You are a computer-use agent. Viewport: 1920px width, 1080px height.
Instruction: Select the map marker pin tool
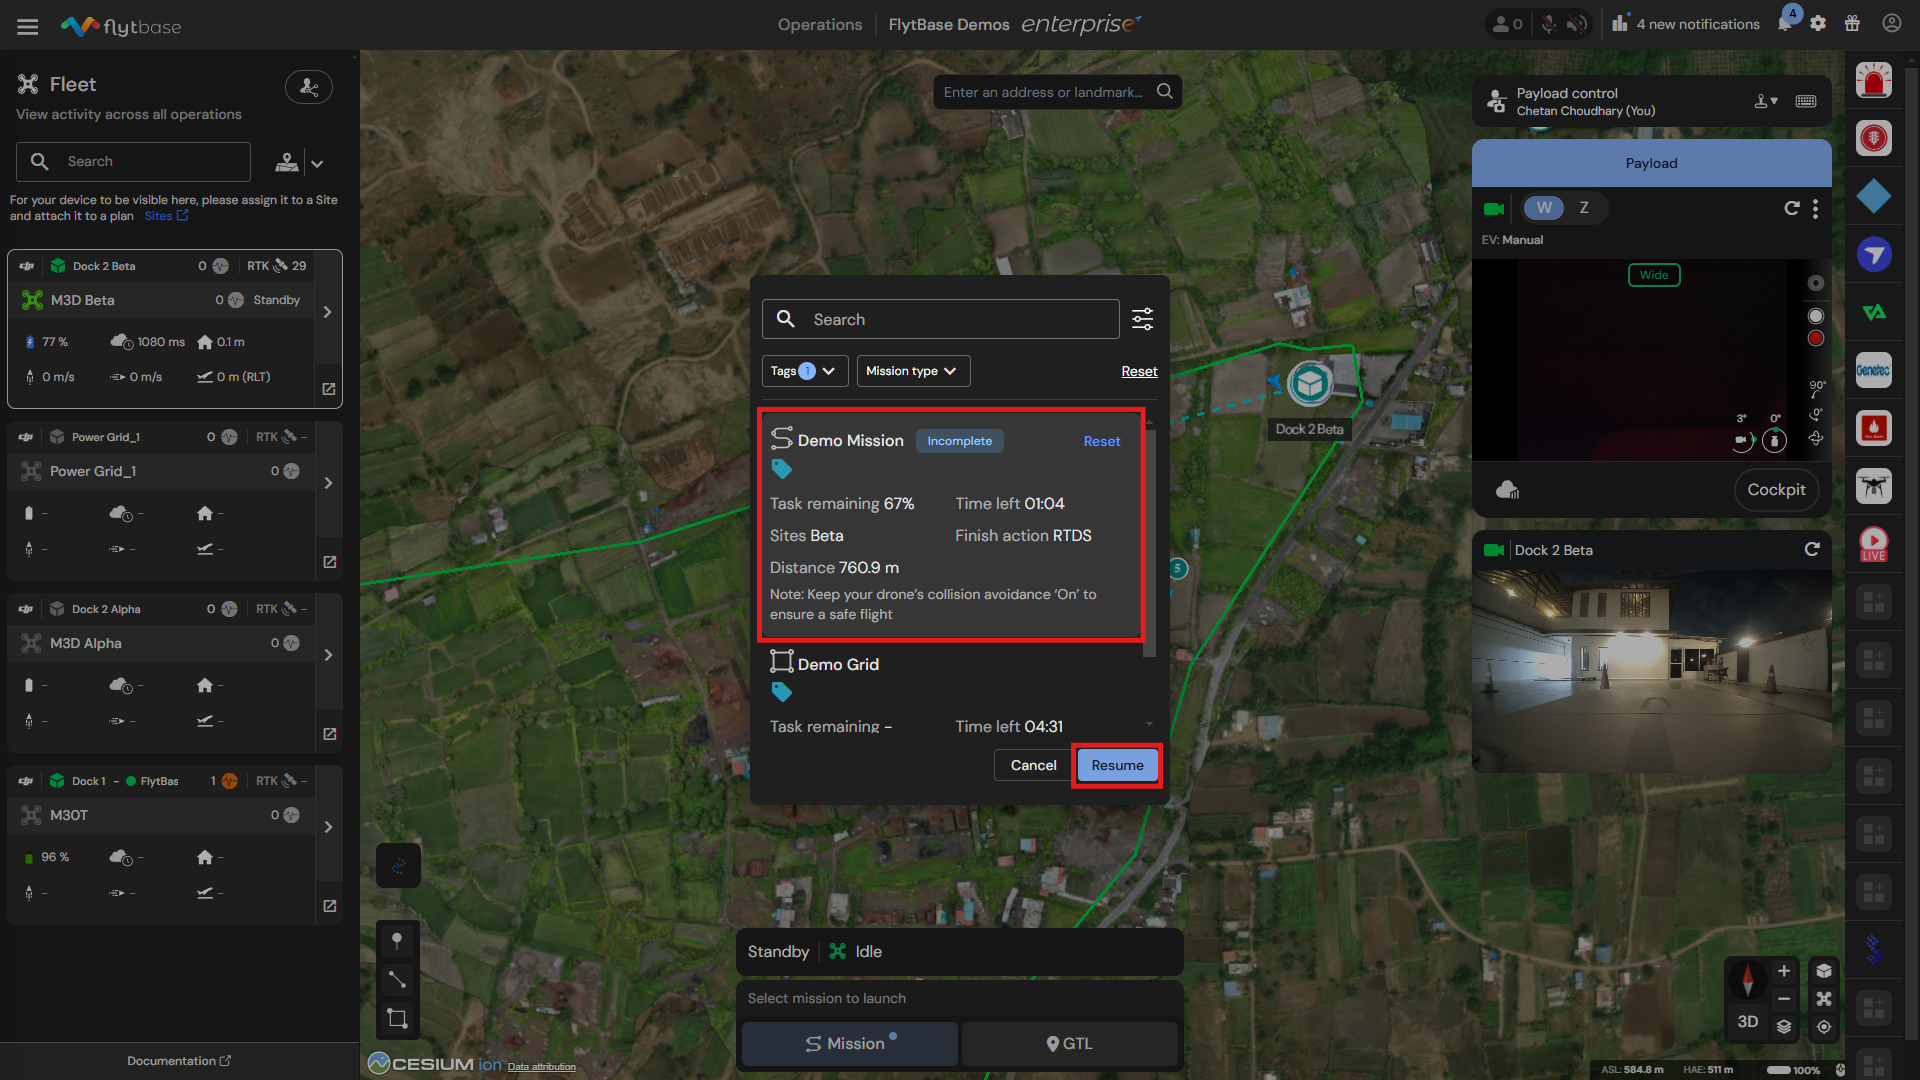[x=397, y=940]
